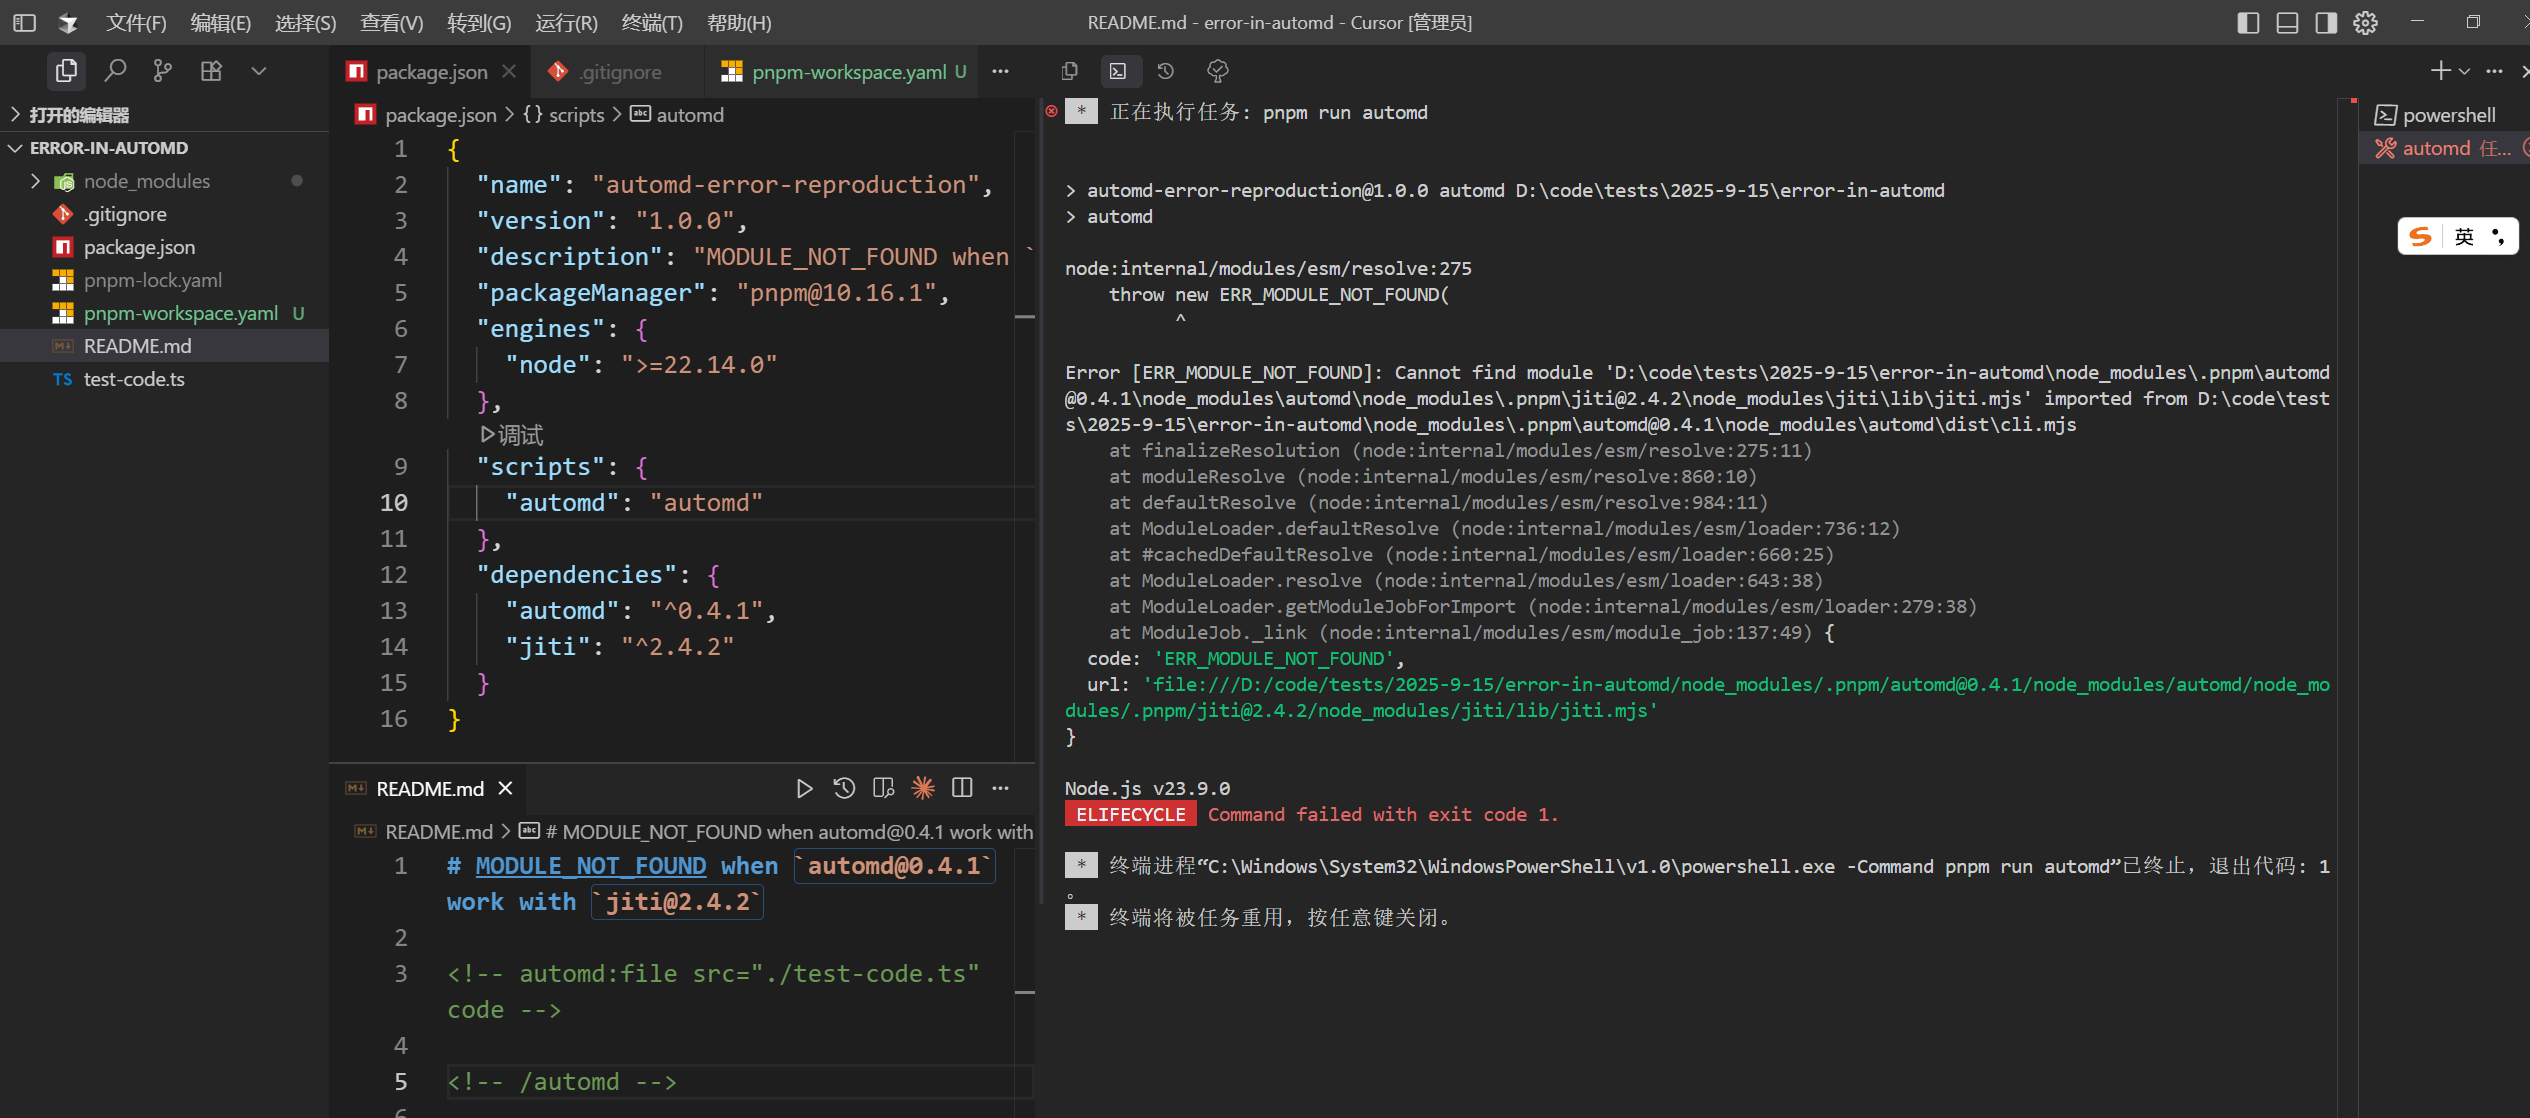2530x1118 pixels.
Task: Select the README.md editor tab
Action: point(429,788)
